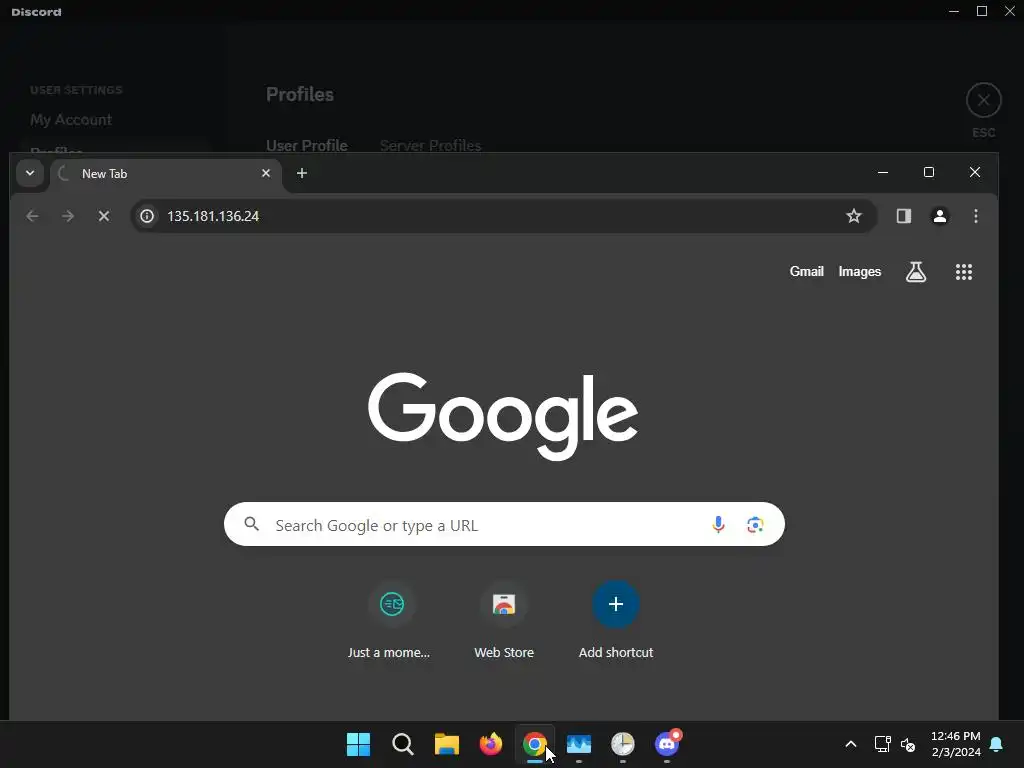Open My Account in Discord settings
Viewport: 1024px width, 768px height.
[x=71, y=120]
